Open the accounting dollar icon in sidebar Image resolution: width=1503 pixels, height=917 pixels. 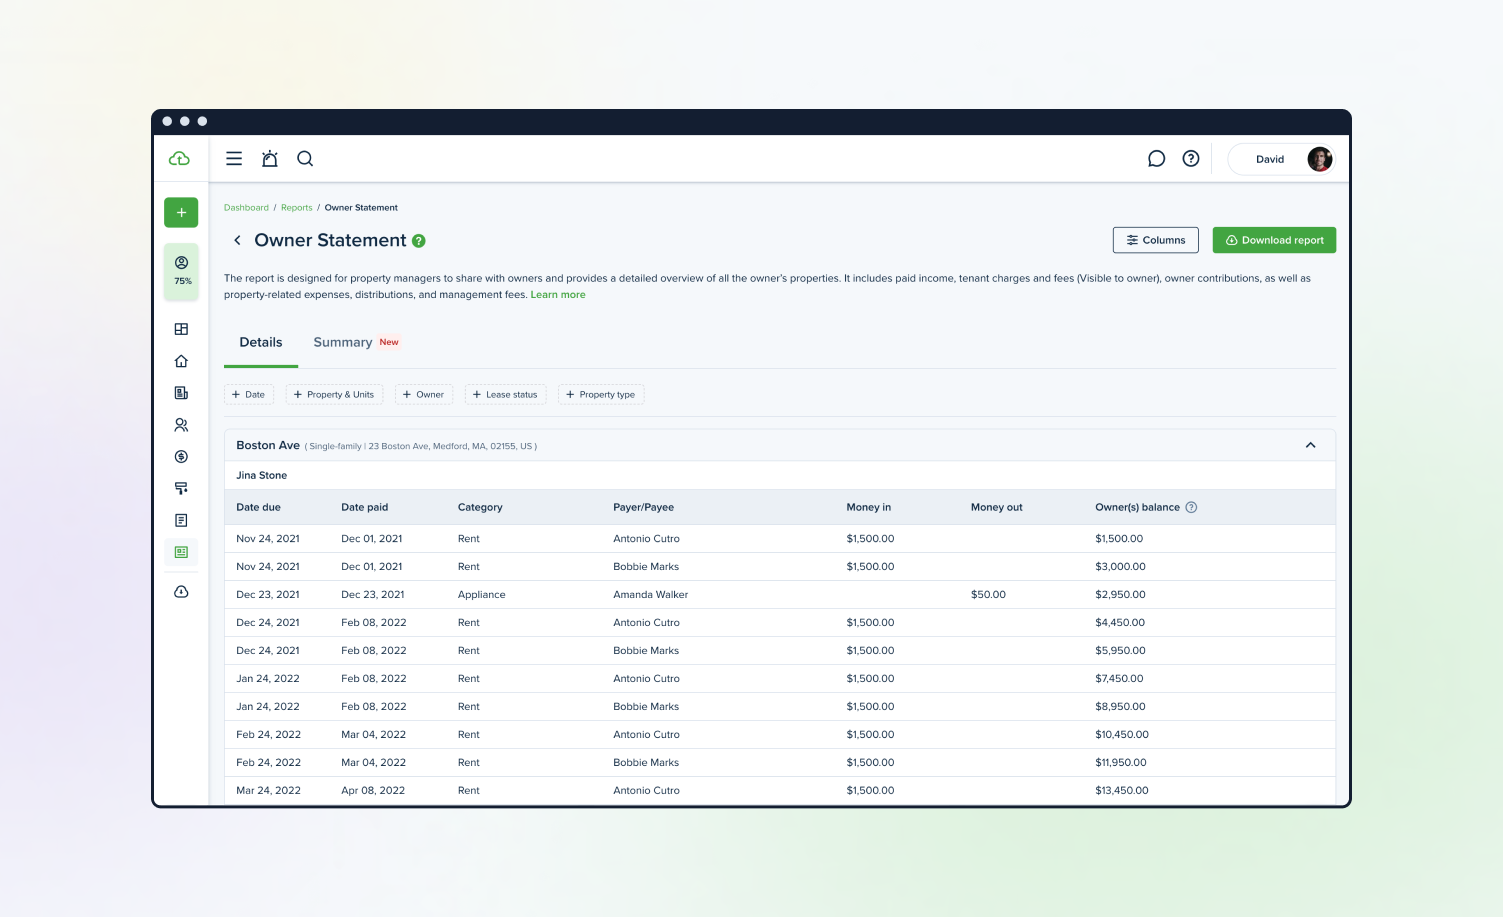181,457
